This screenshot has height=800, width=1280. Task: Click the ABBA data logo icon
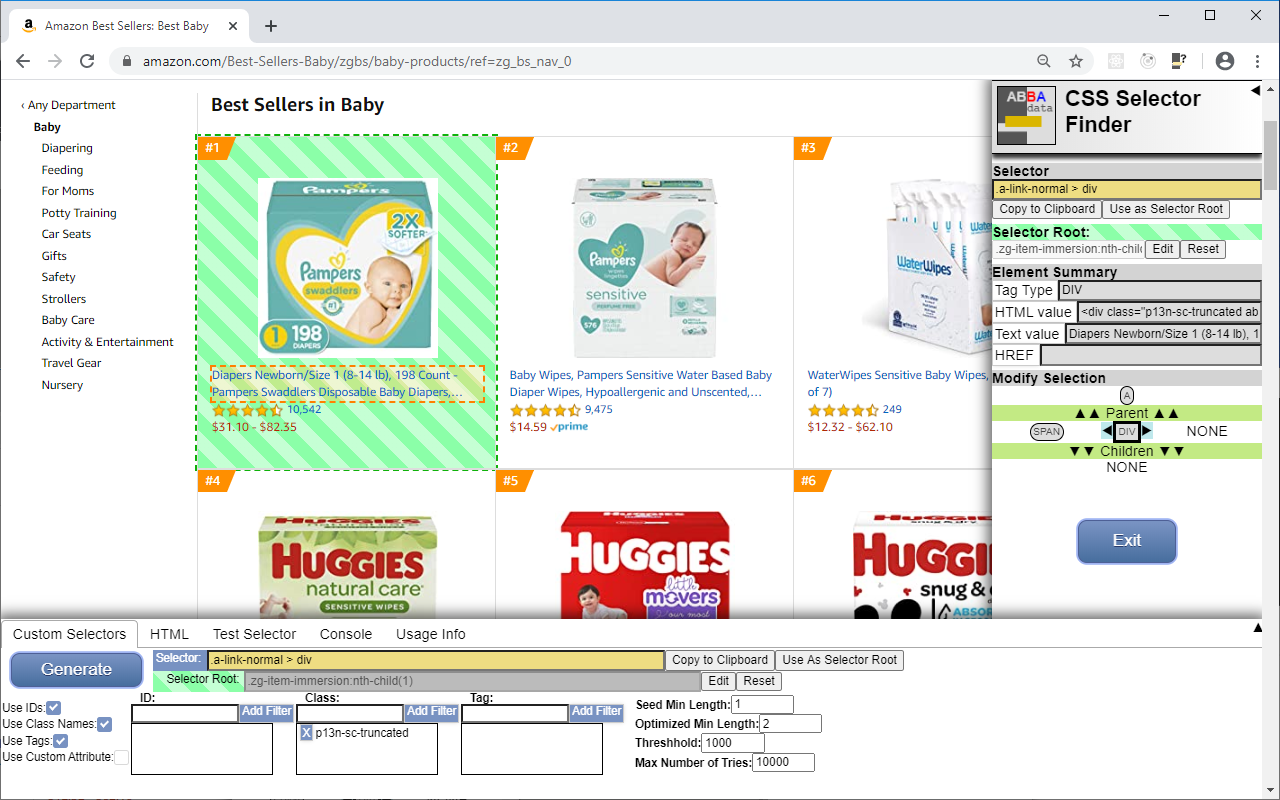point(1025,116)
